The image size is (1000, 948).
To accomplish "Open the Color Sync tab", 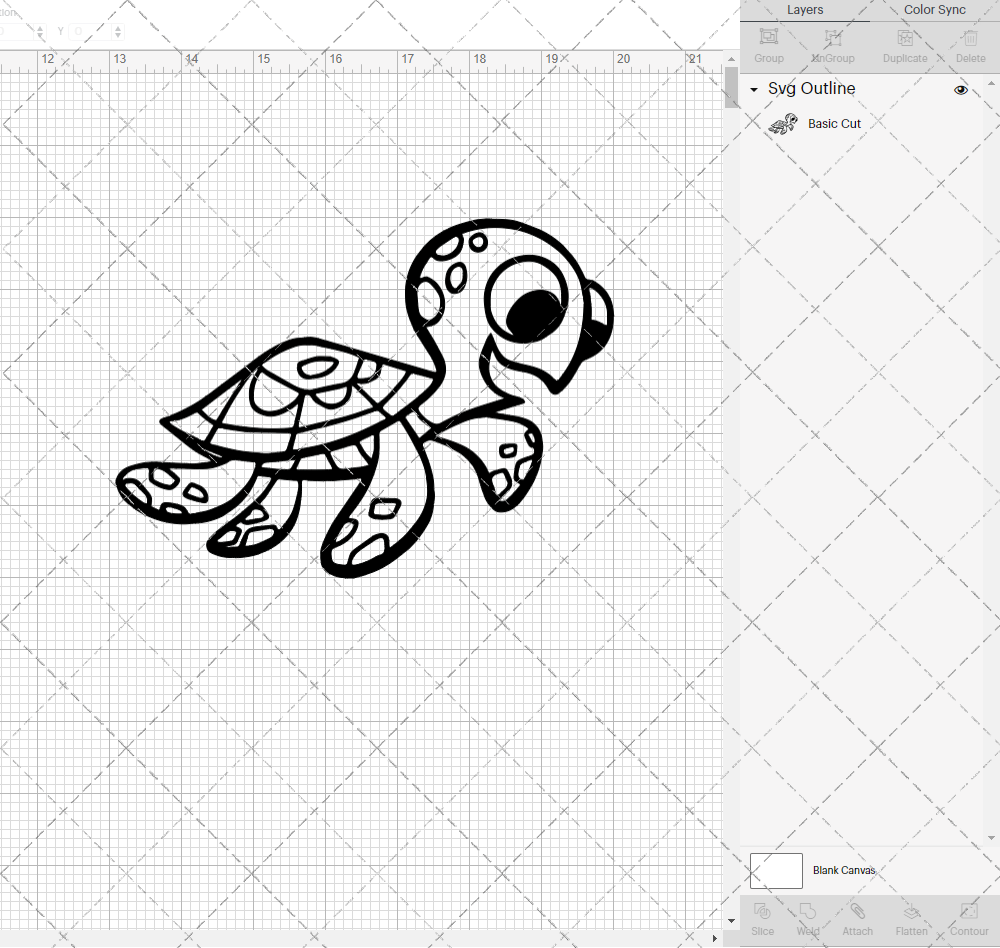I will click(x=934, y=10).
